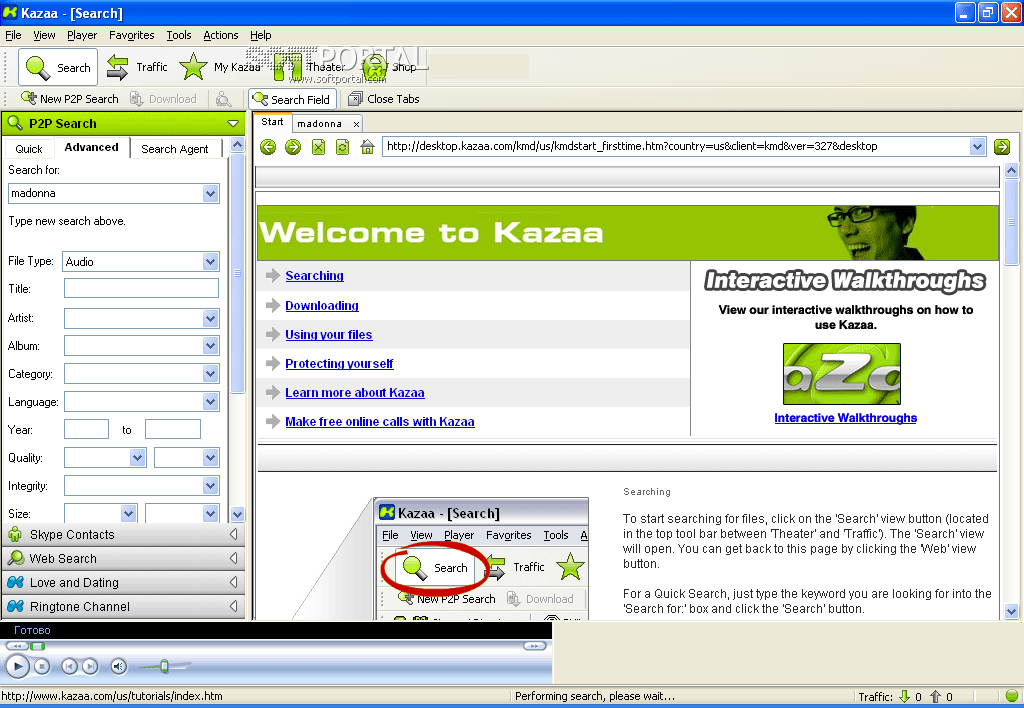The height and width of the screenshot is (708, 1024).
Task: Click Close Tabs button
Action: pyautogui.click(x=383, y=99)
